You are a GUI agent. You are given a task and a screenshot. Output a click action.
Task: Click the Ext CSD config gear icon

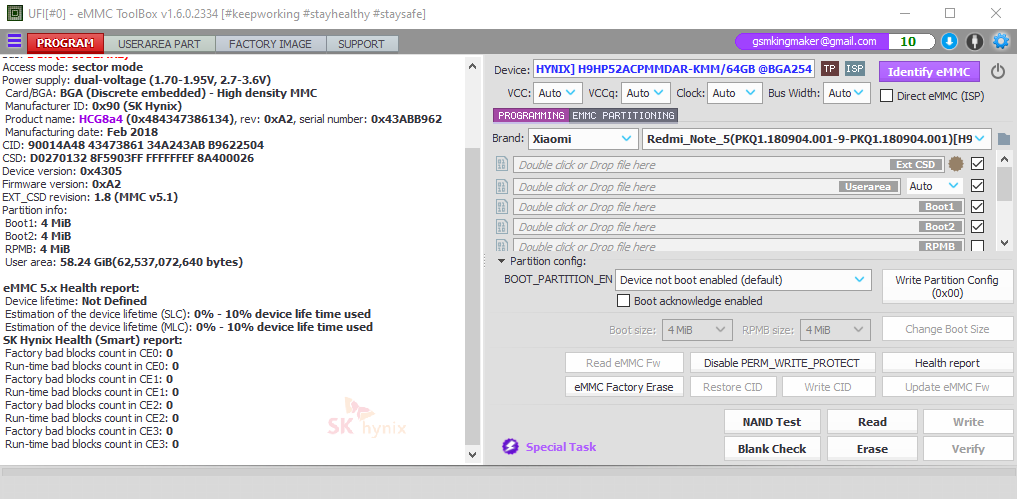pos(954,164)
